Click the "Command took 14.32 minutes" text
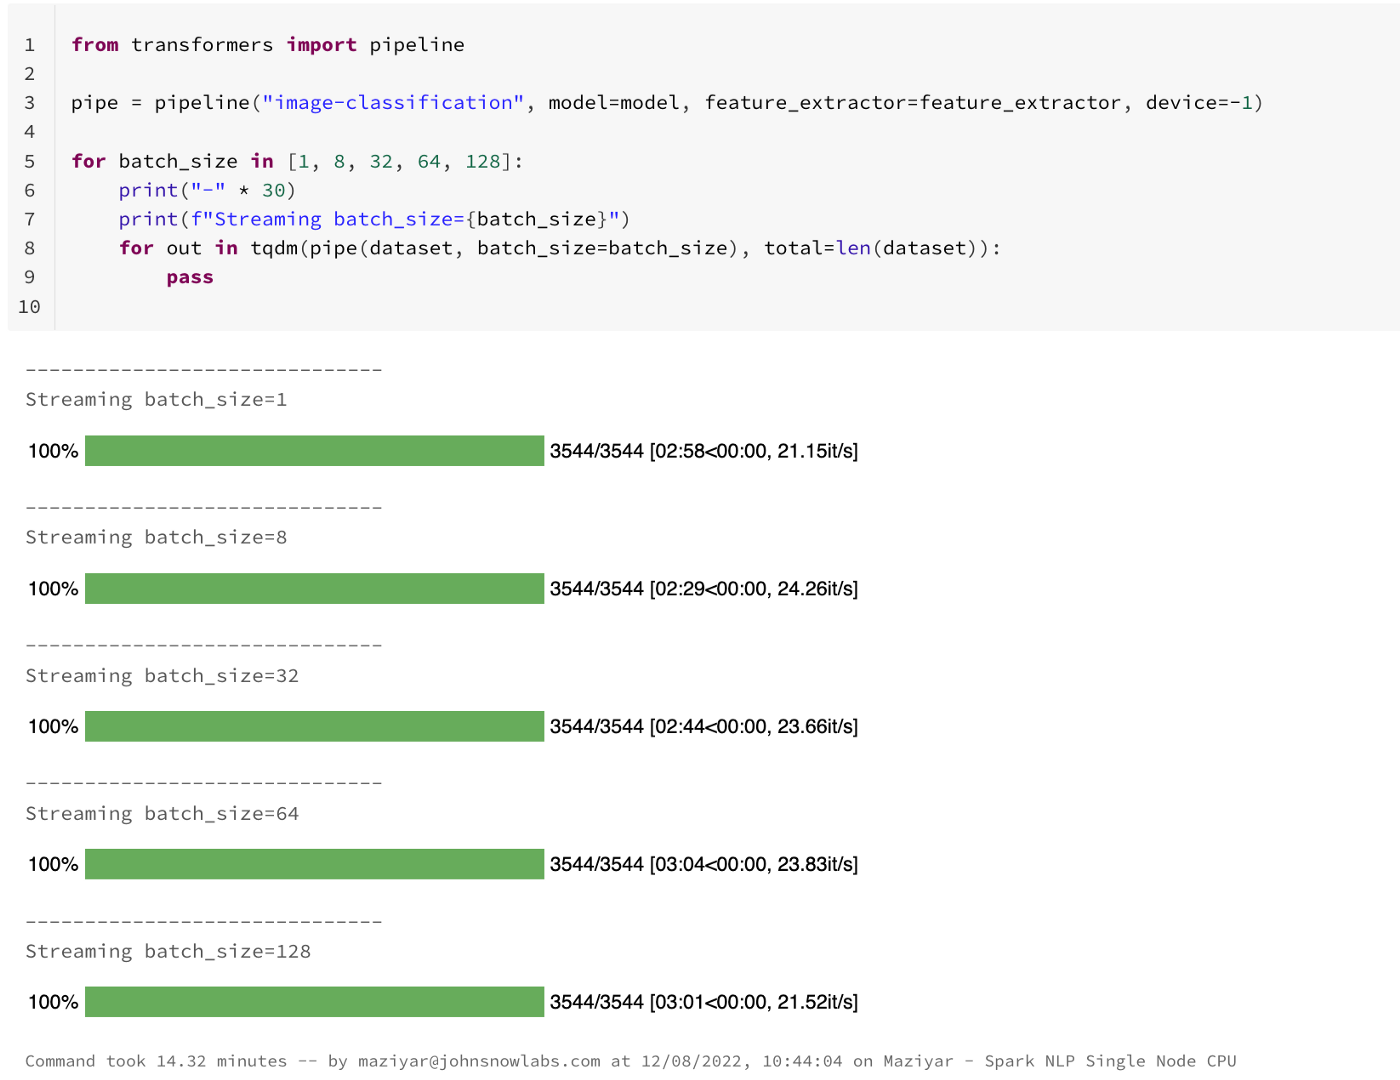Screen dimensions: 1400x1080 coord(156,1062)
